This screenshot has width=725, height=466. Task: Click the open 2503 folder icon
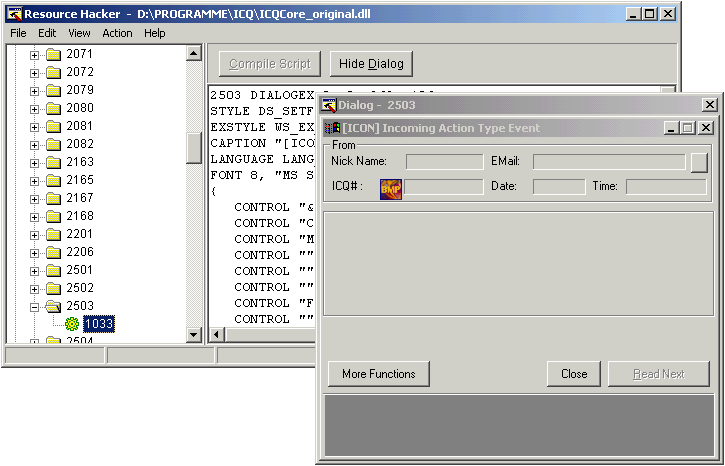click(53, 306)
